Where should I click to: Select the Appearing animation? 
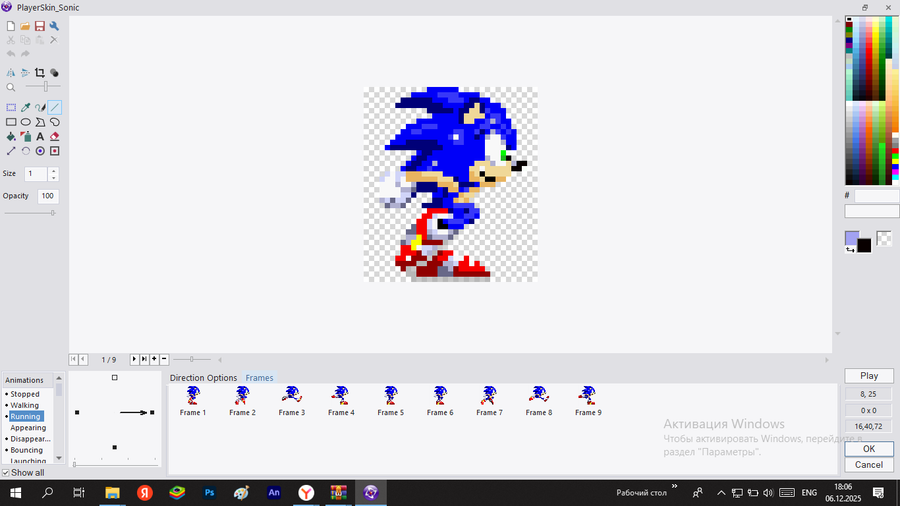pyautogui.click(x=28, y=428)
